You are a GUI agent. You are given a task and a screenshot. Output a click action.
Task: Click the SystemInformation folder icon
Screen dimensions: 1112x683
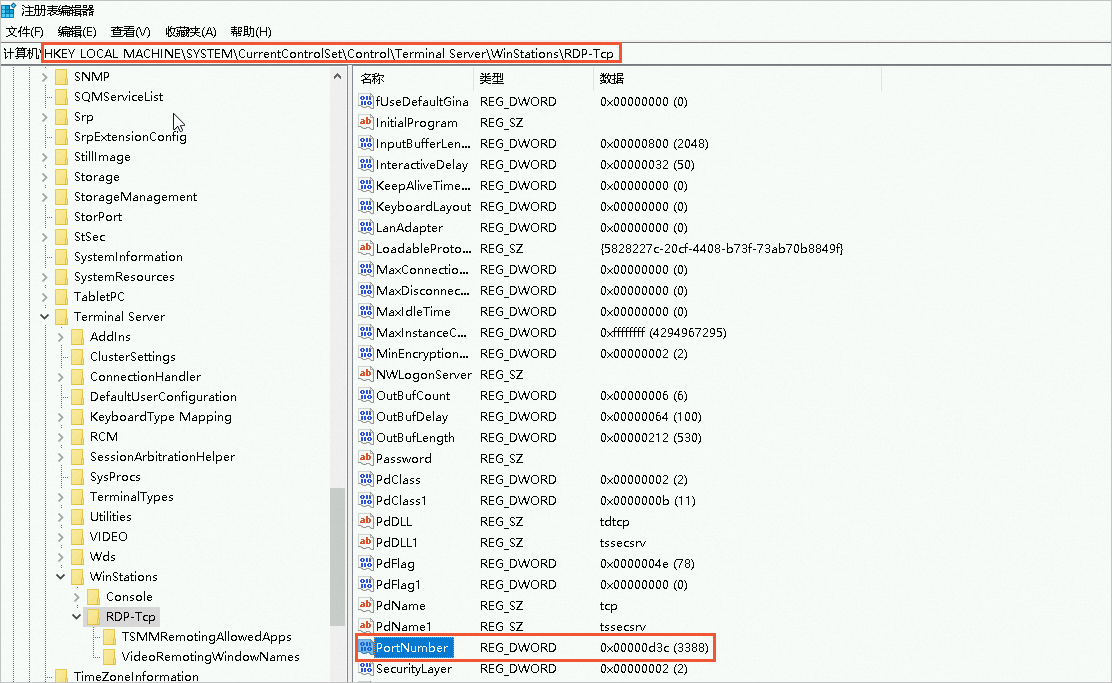(x=61, y=257)
